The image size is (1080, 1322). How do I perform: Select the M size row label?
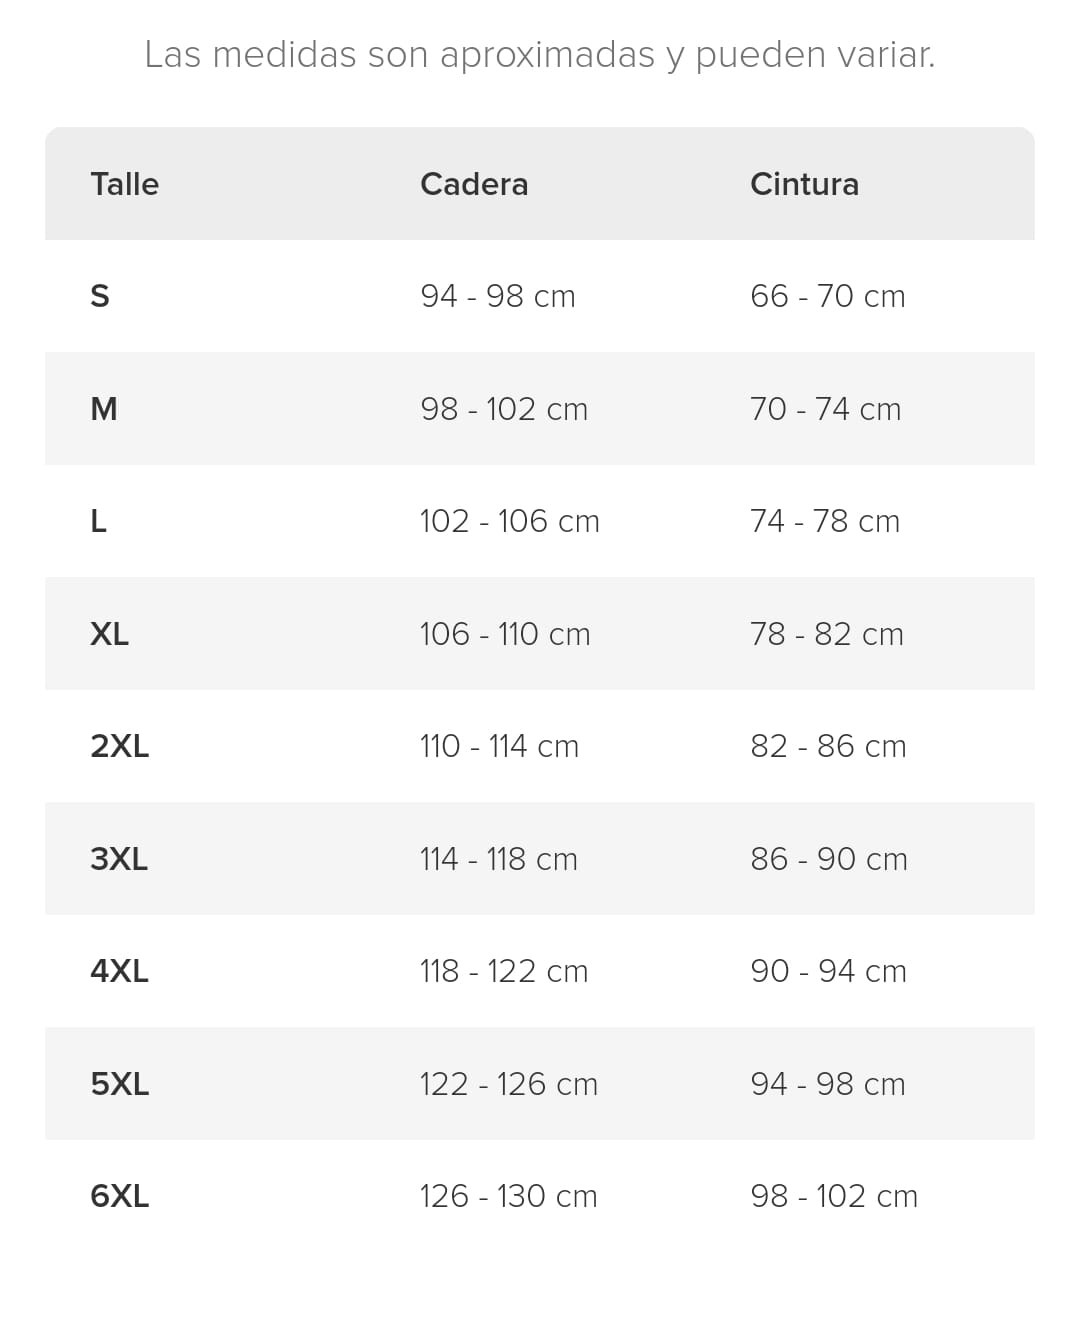click(x=104, y=409)
